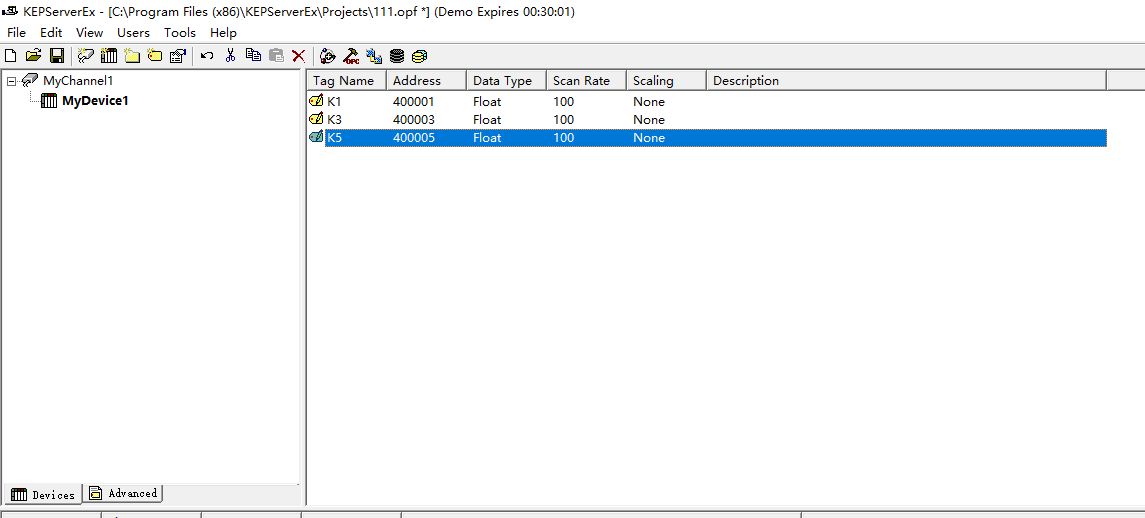Click scan rate 100 in K5 row

click(x=564, y=137)
